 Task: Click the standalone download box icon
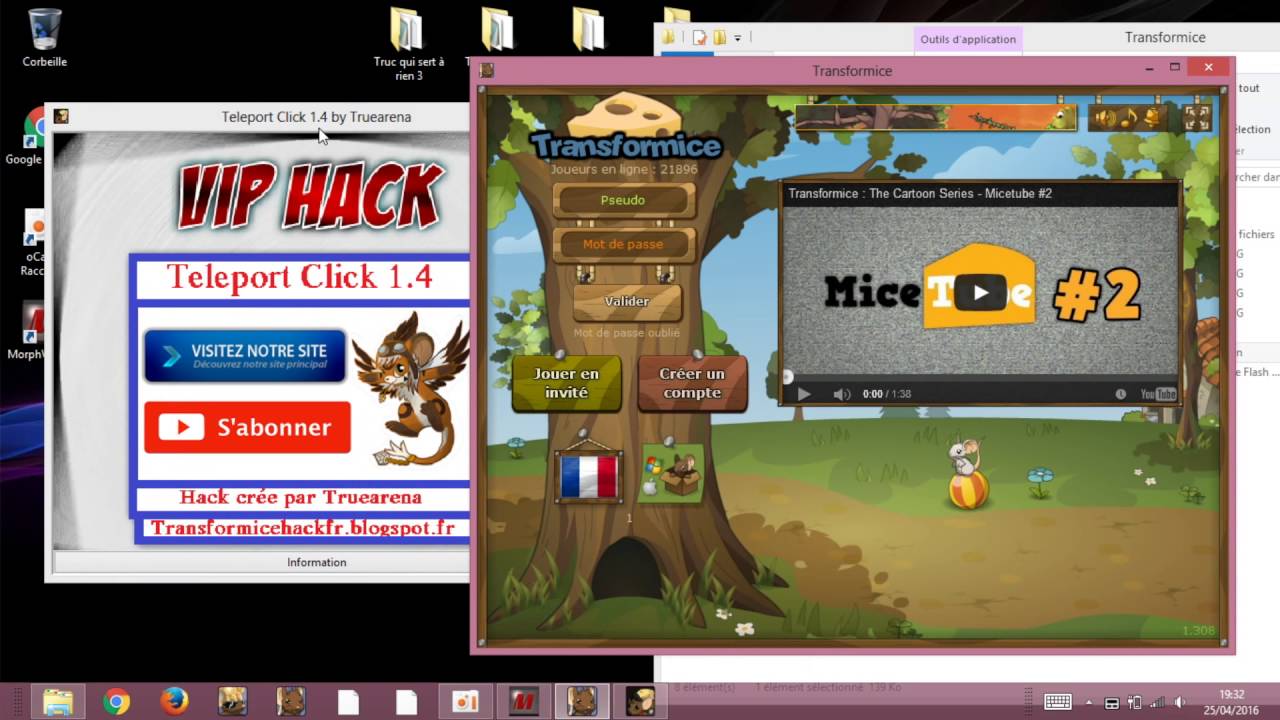point(672,475)
